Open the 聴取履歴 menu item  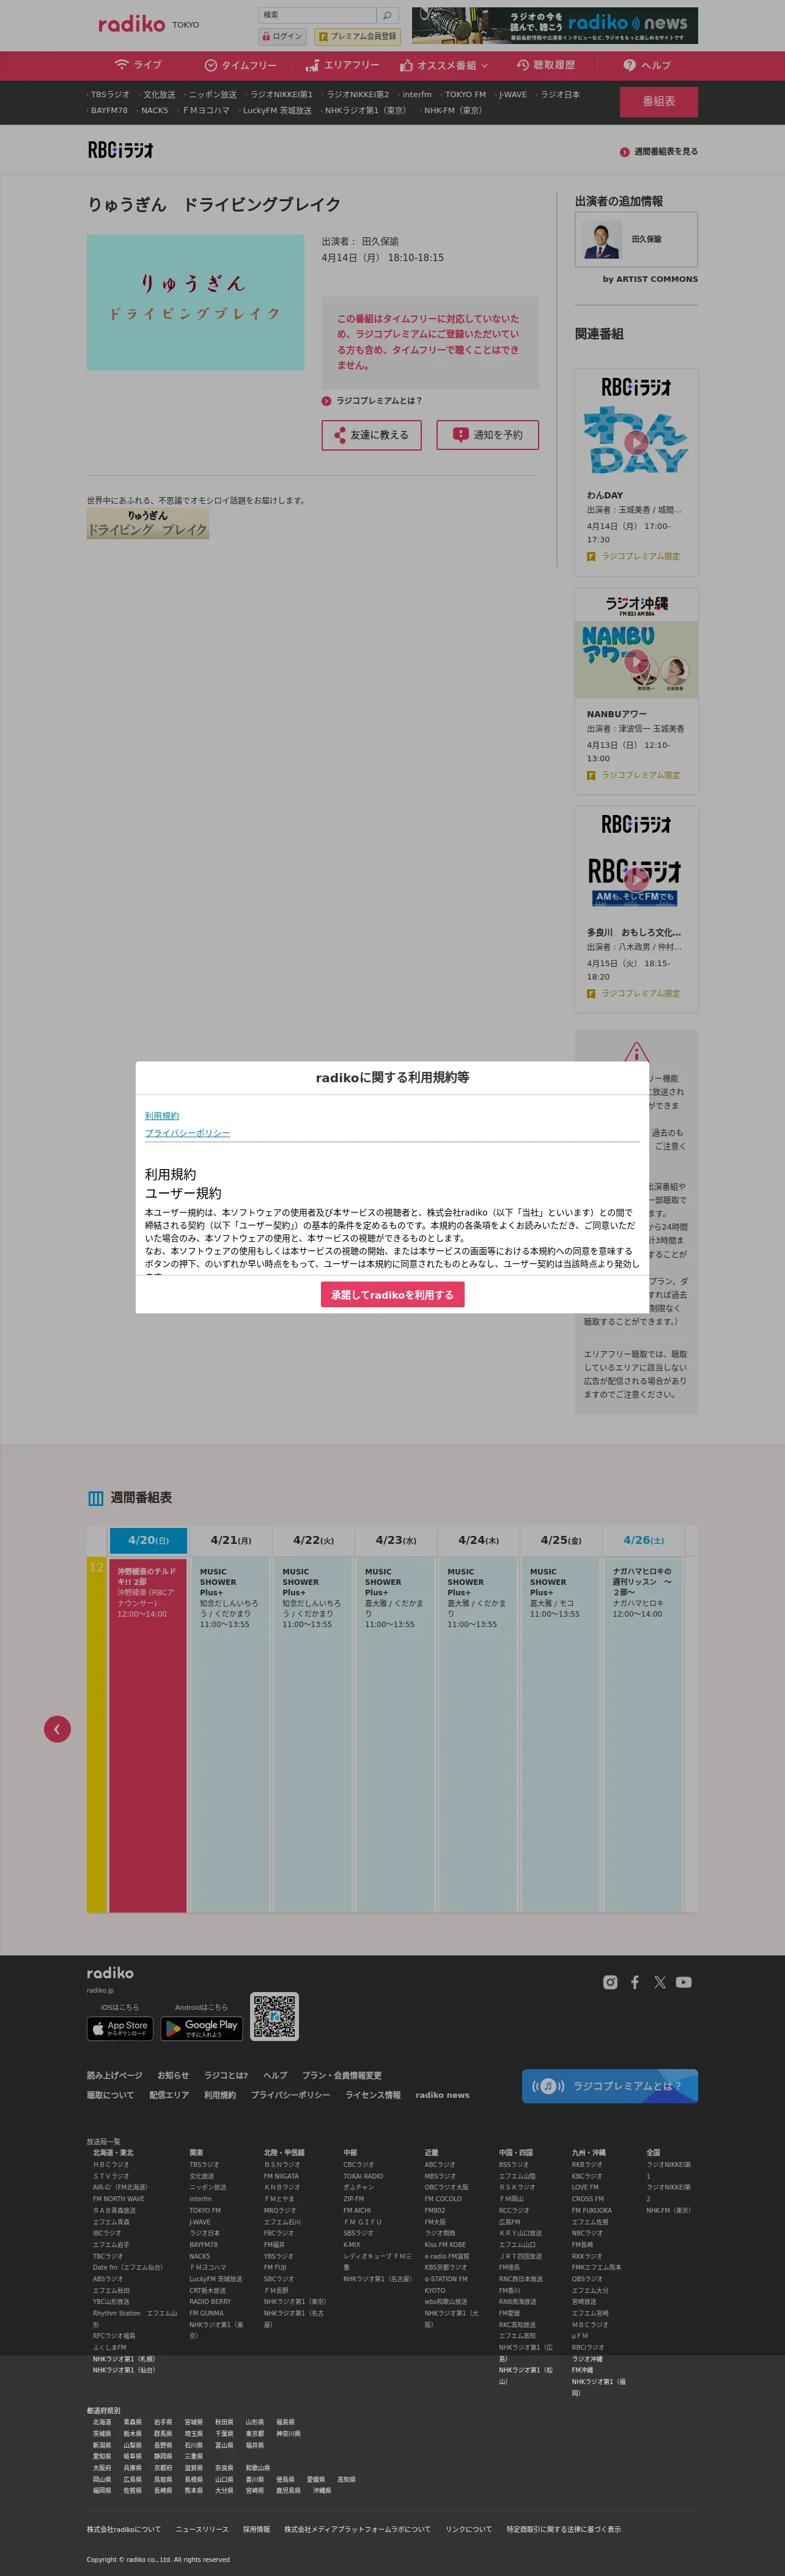click(546, 65)
